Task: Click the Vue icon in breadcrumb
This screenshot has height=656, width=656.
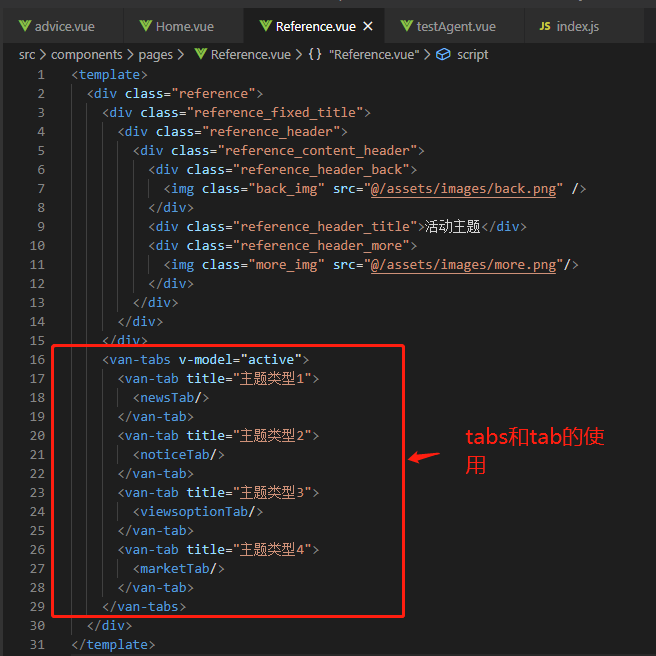Action: click(x=201, y=54)
